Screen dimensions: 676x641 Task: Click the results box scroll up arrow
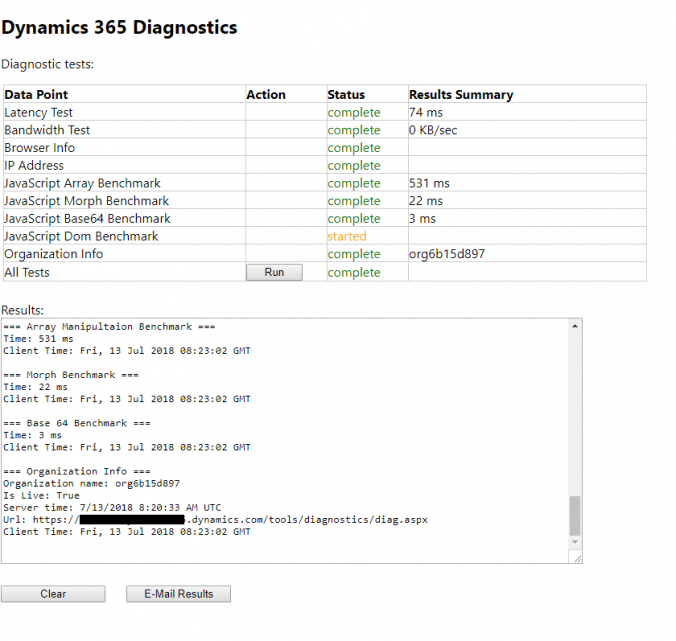tap(575, 326)
